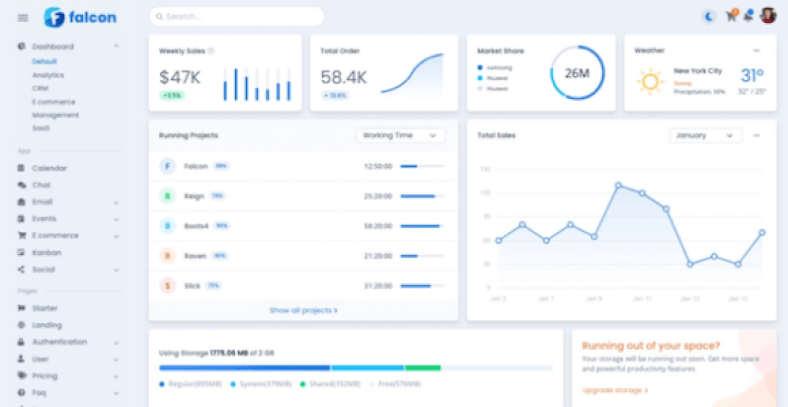
Task: Toggle the sidebar hamburger menu
Action: [x=23, y=18]
